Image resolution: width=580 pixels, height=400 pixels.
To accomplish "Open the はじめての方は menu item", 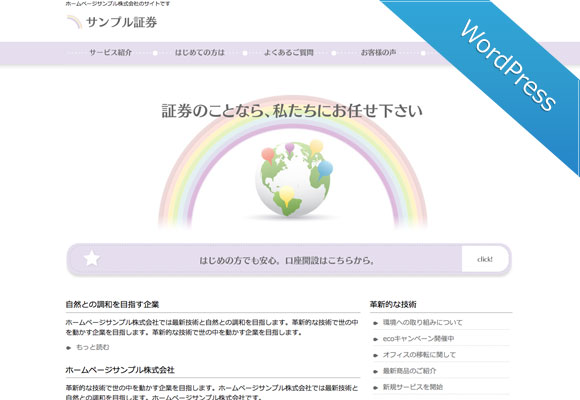I will point(200,53).
